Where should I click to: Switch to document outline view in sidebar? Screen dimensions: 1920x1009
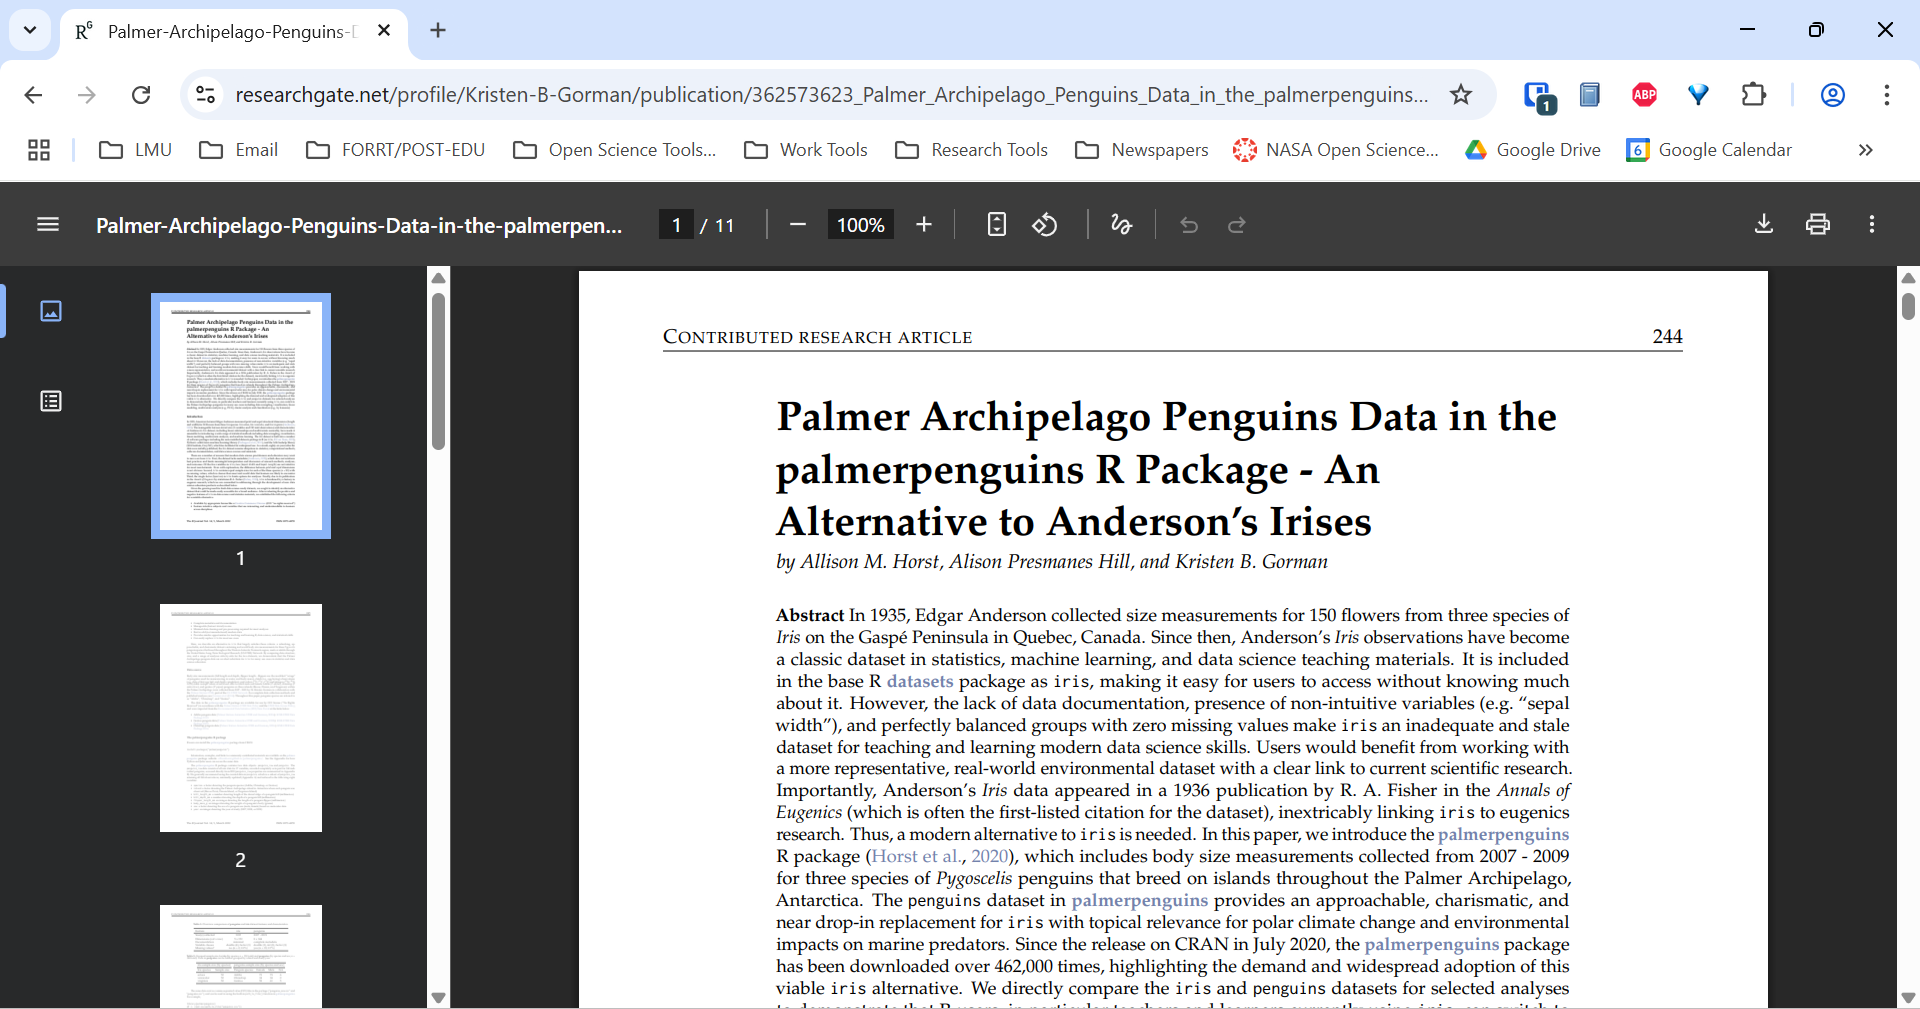51,402
